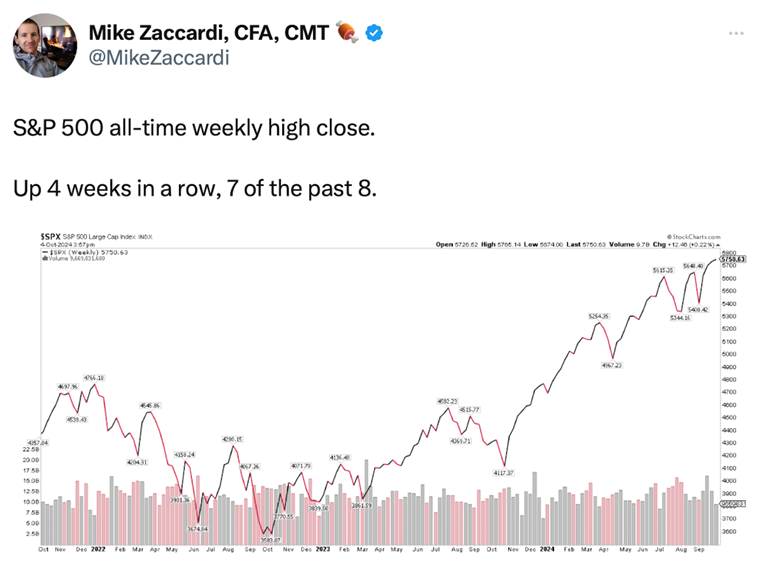Click the 2022 year marker on x-axis

[98, 549]
